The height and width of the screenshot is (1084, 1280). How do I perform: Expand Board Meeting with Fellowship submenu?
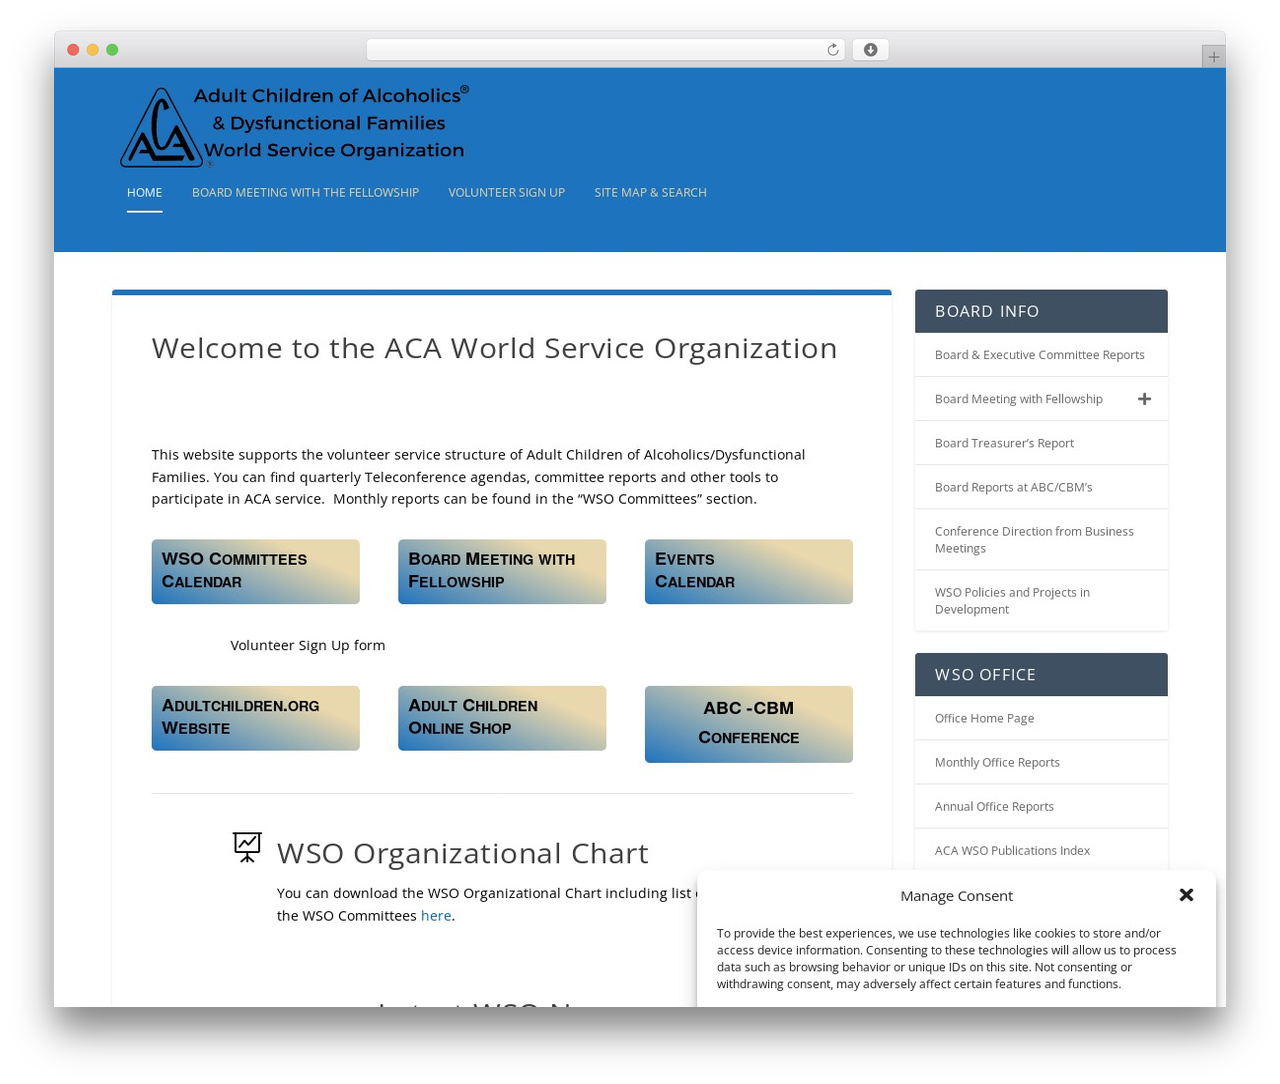coord(1144,399)
